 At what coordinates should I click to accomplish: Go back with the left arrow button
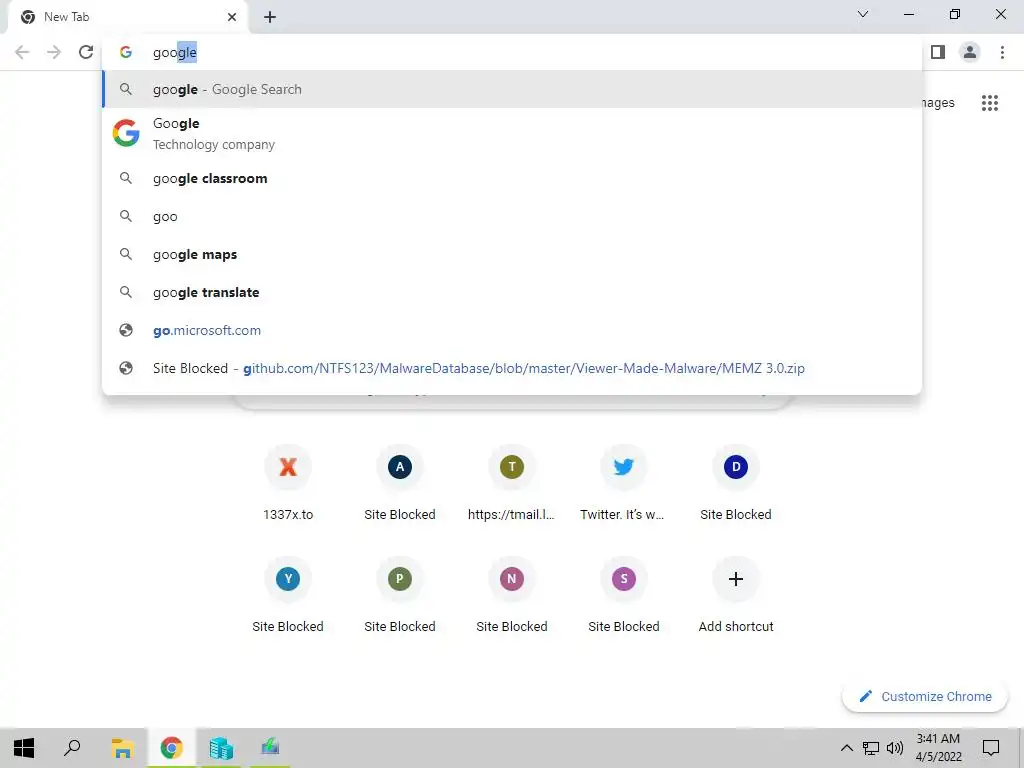[22, 52]
